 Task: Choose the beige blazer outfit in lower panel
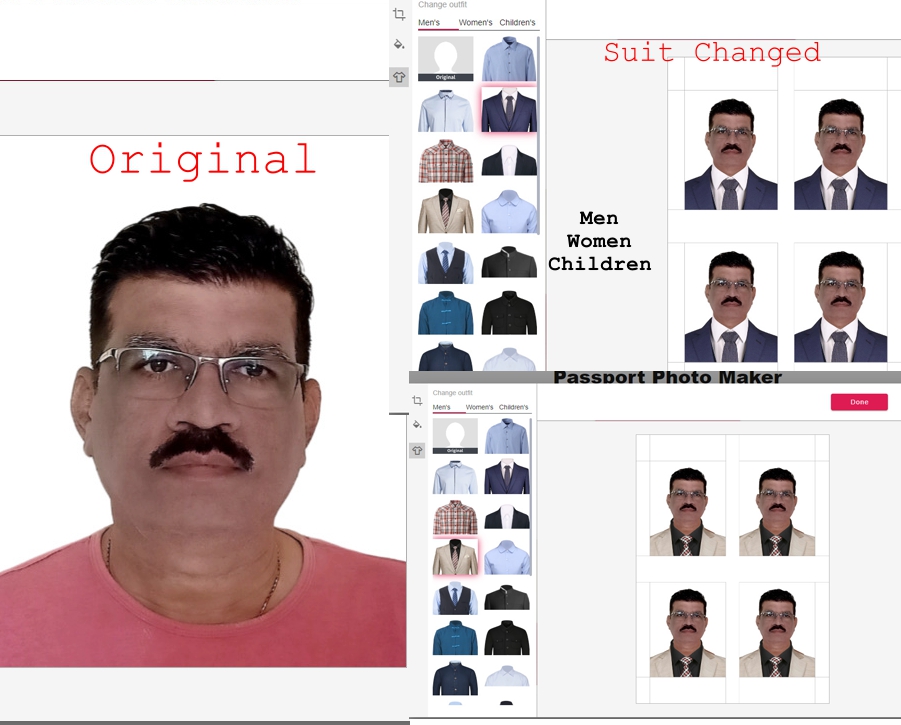coord(455,557)
